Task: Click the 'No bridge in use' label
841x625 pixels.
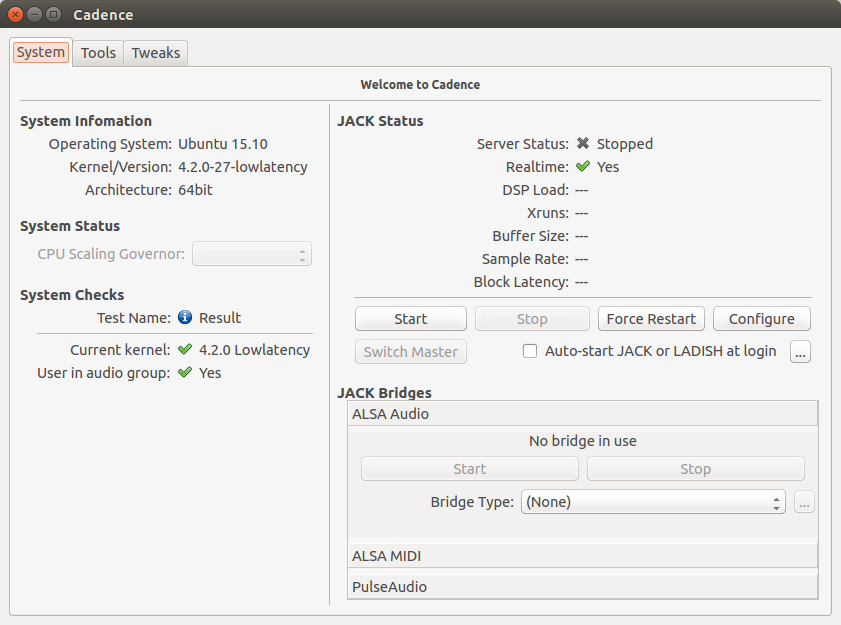Action: click(582, 441)
